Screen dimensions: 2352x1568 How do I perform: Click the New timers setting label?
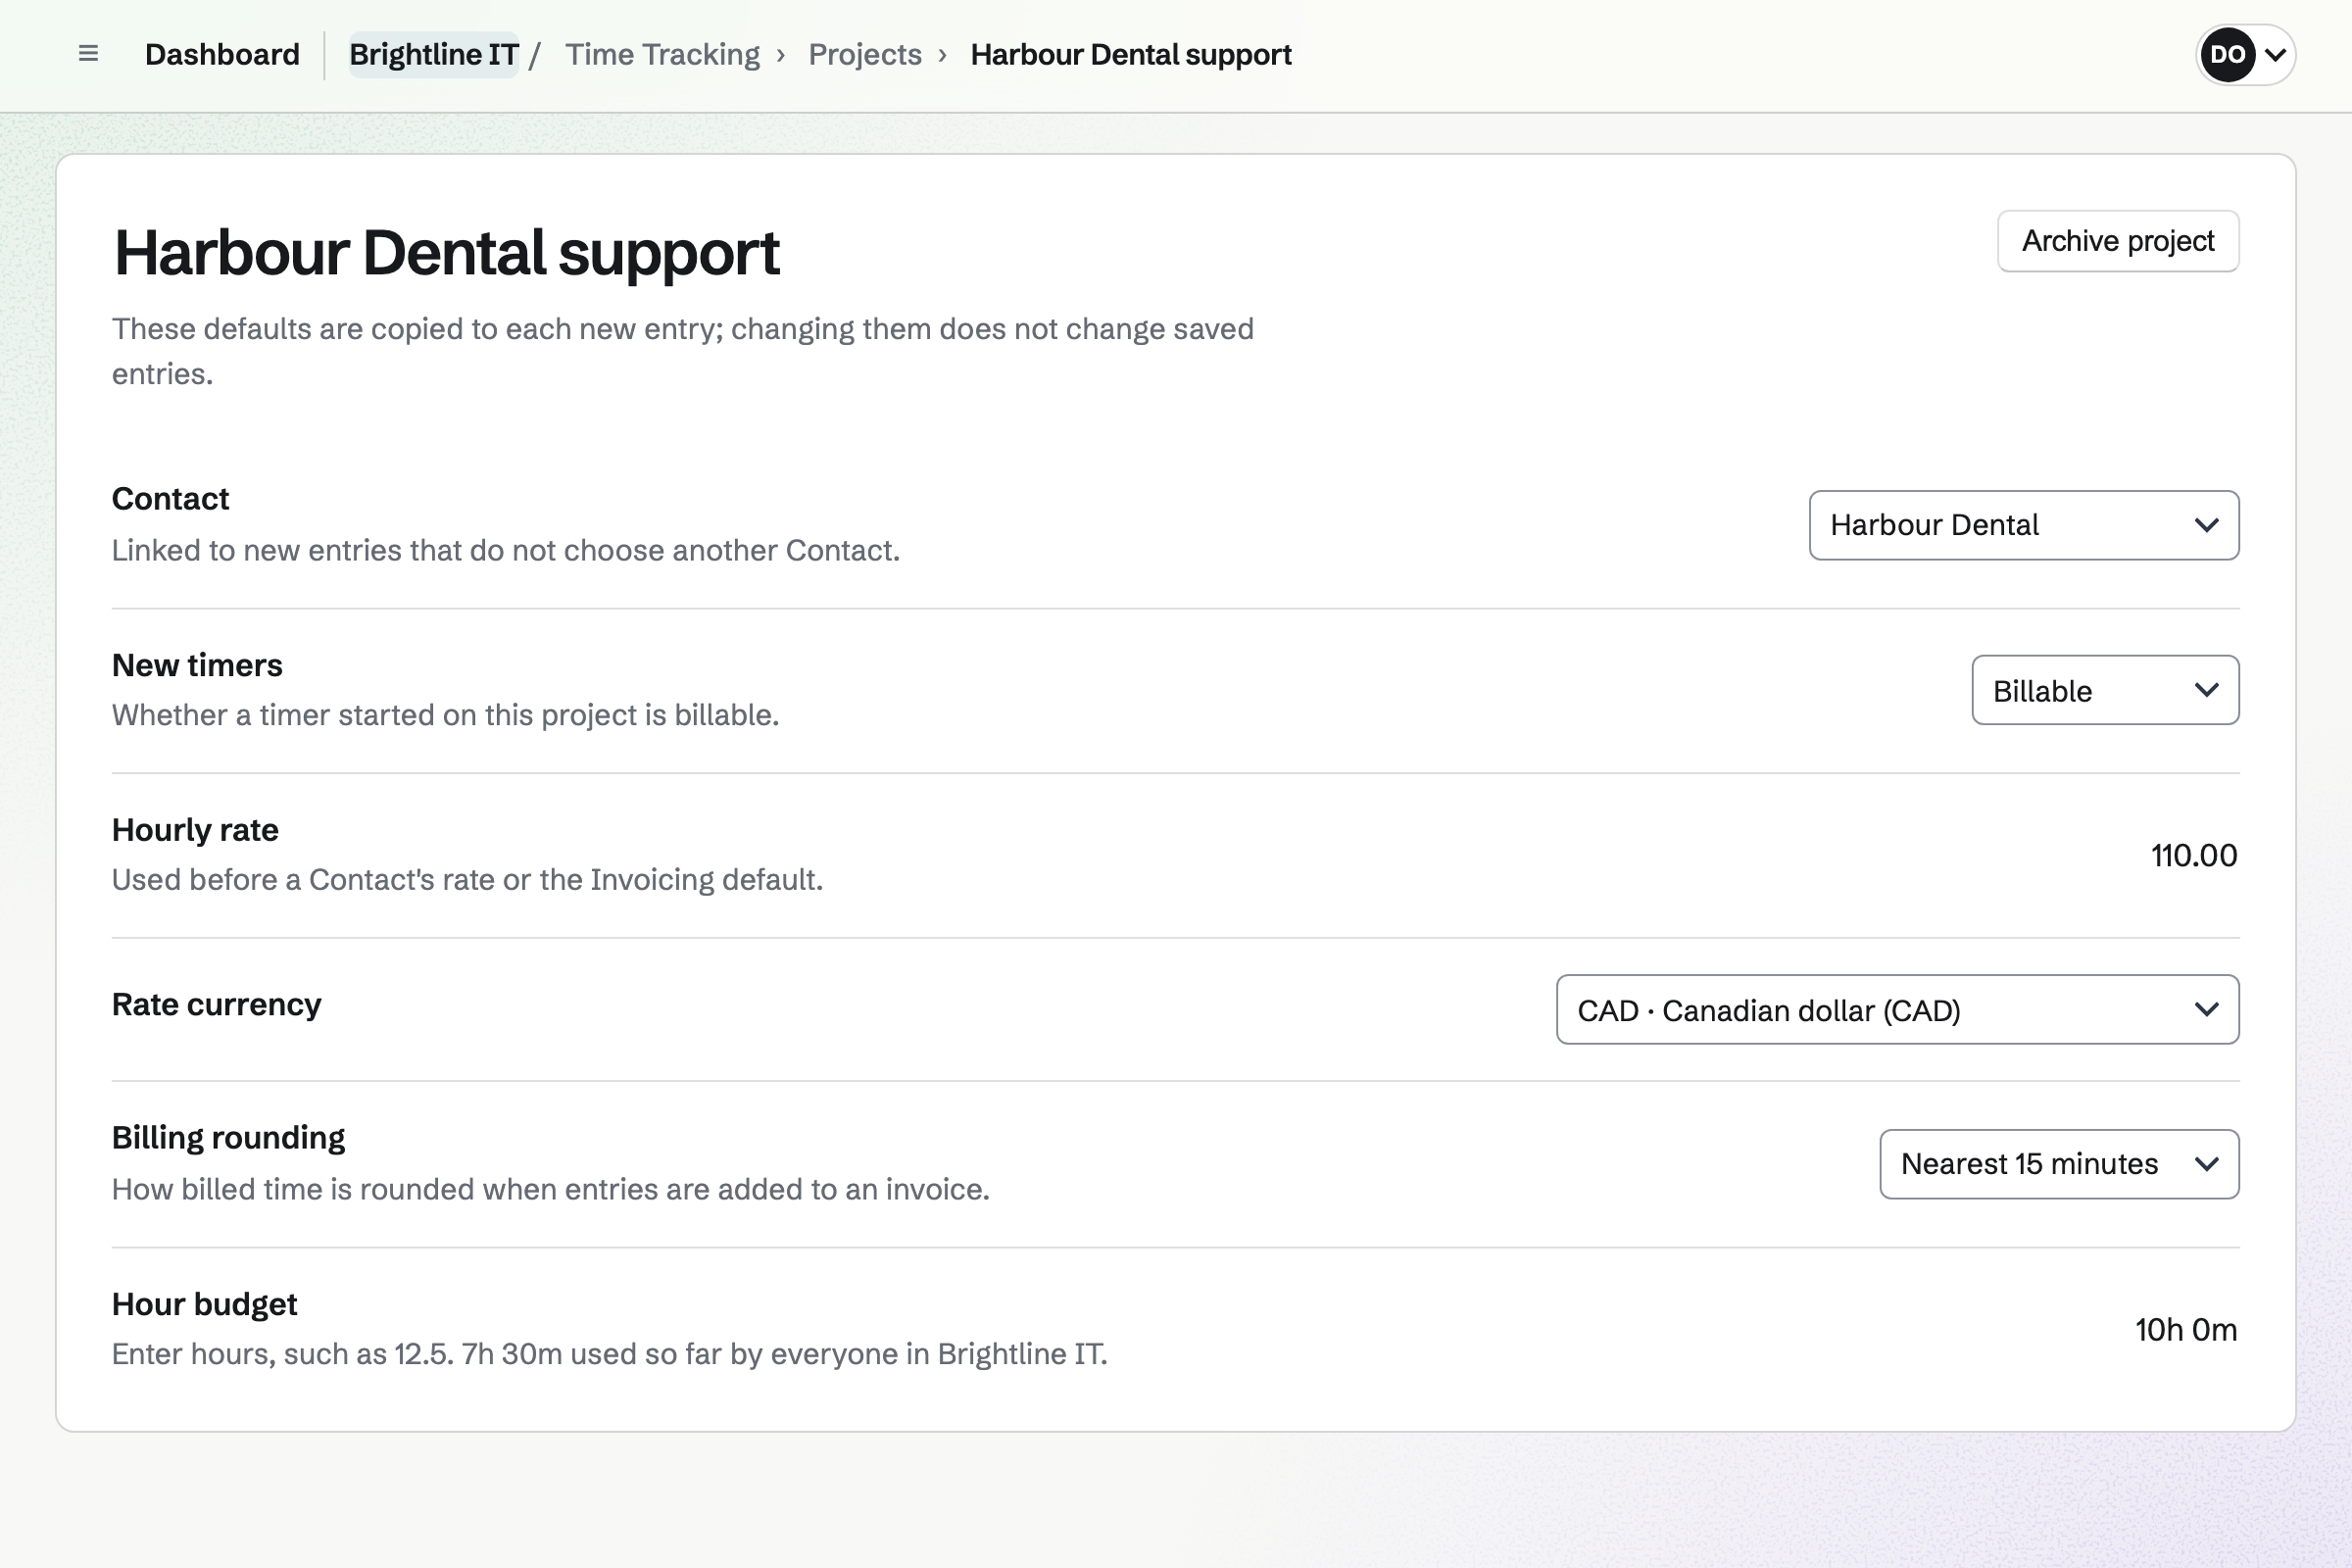(x=197, y=665)
